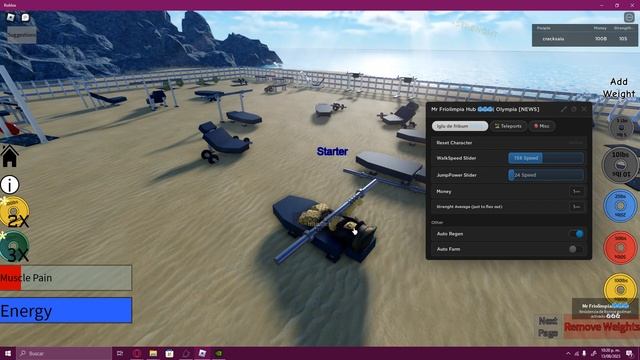Select the first highlighted hub tab

pyautogui.click(x=460, y=126)
